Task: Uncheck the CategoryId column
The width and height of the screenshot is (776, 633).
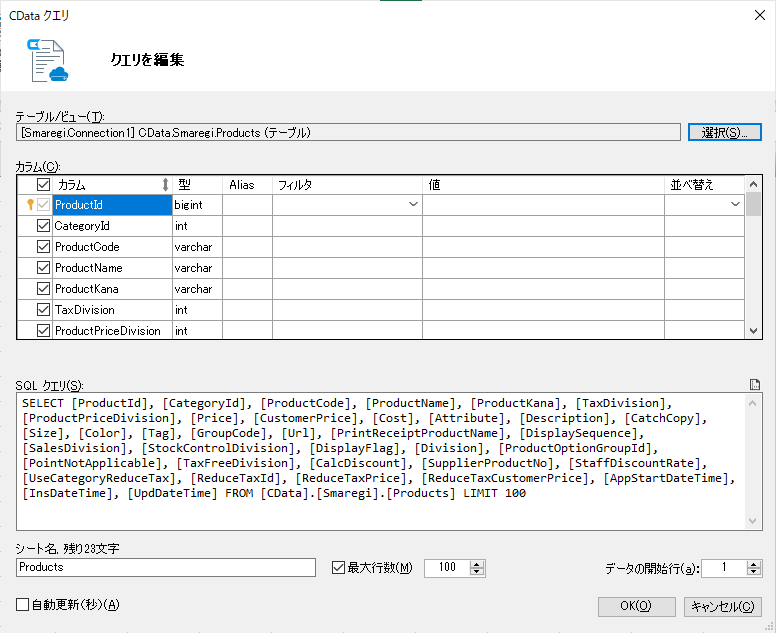Action: pos(44,226)
